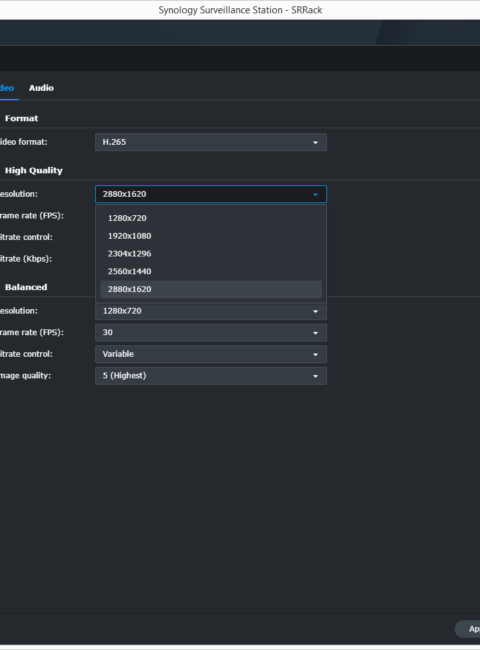
Task: Select 1280x720 in the resolution list
Action: (x=211, y=218)
